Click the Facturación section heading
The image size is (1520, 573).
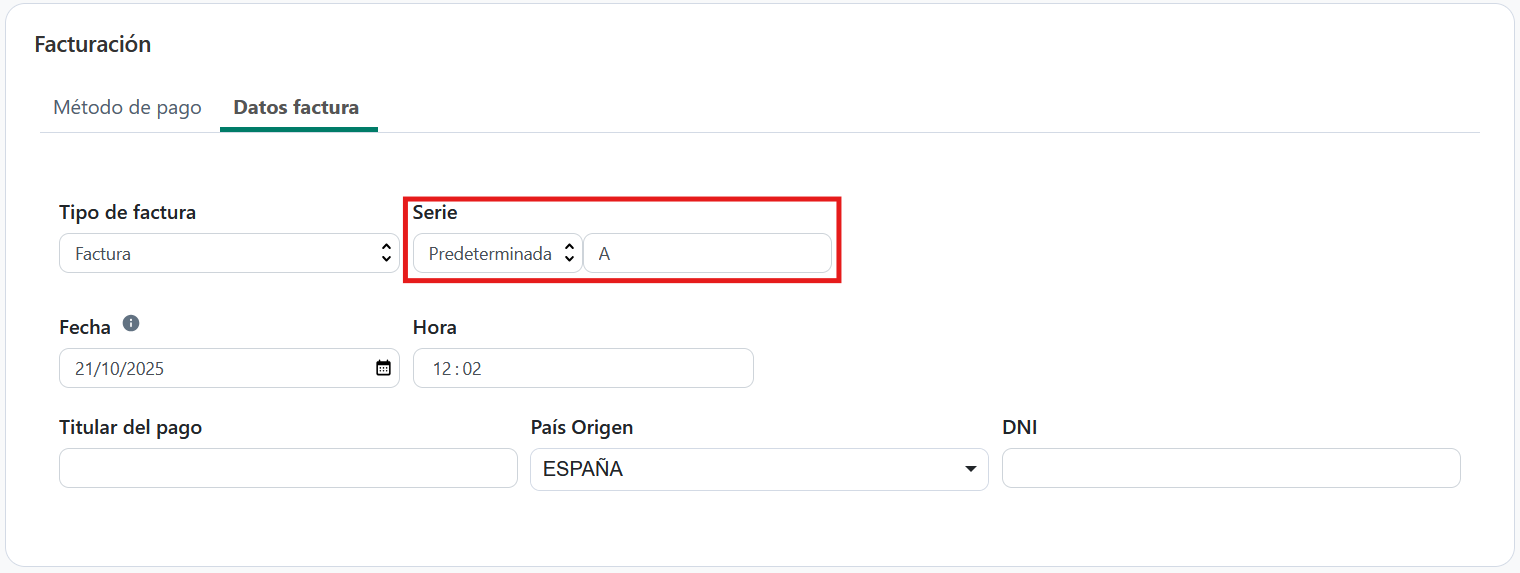93,45
